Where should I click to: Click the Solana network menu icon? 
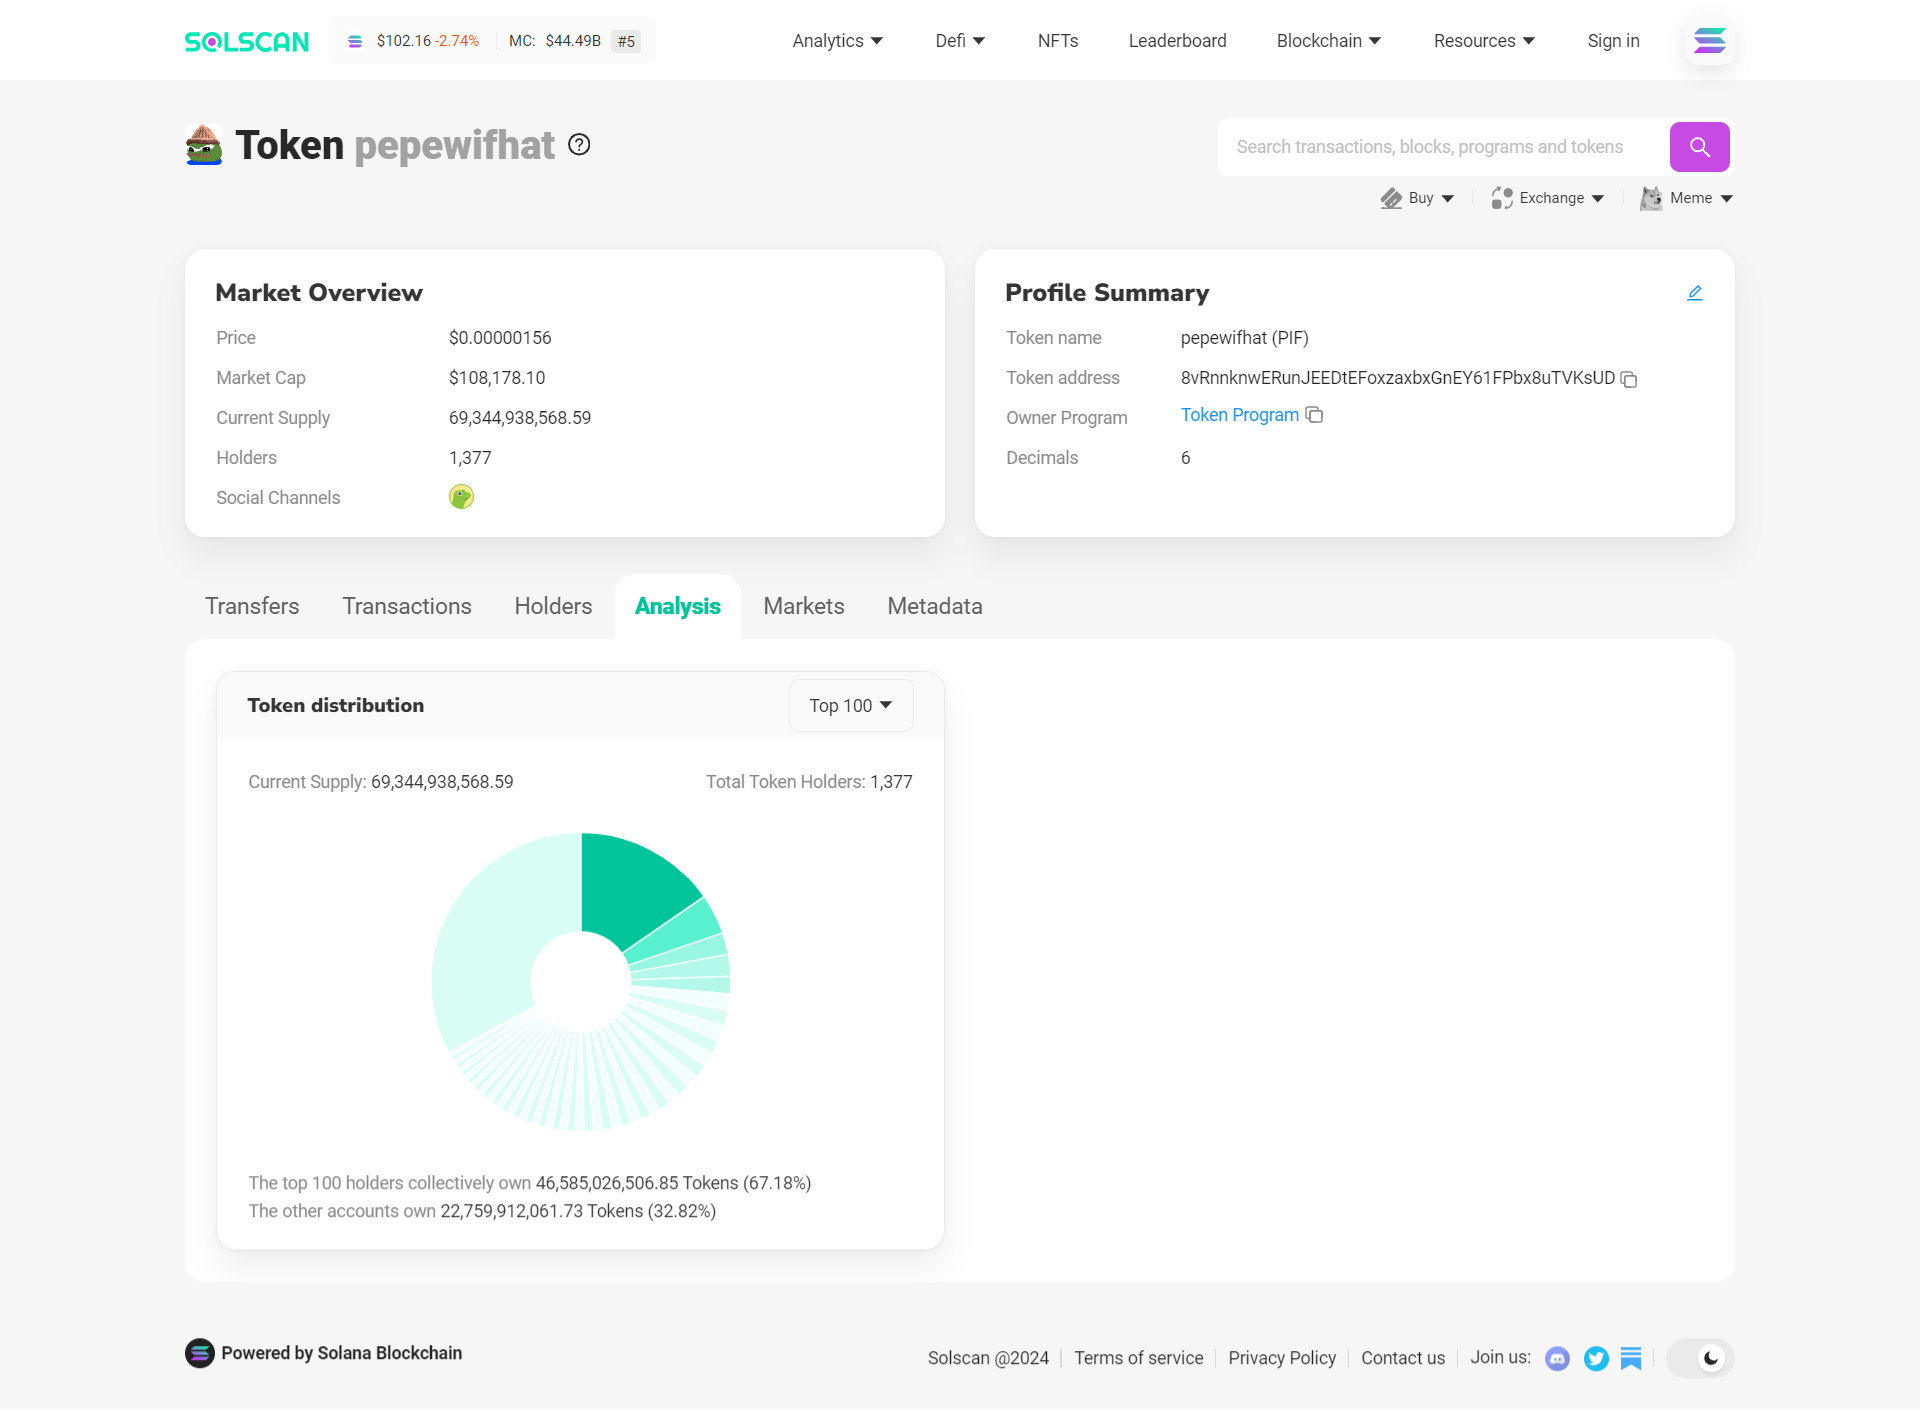[1709, 41]
